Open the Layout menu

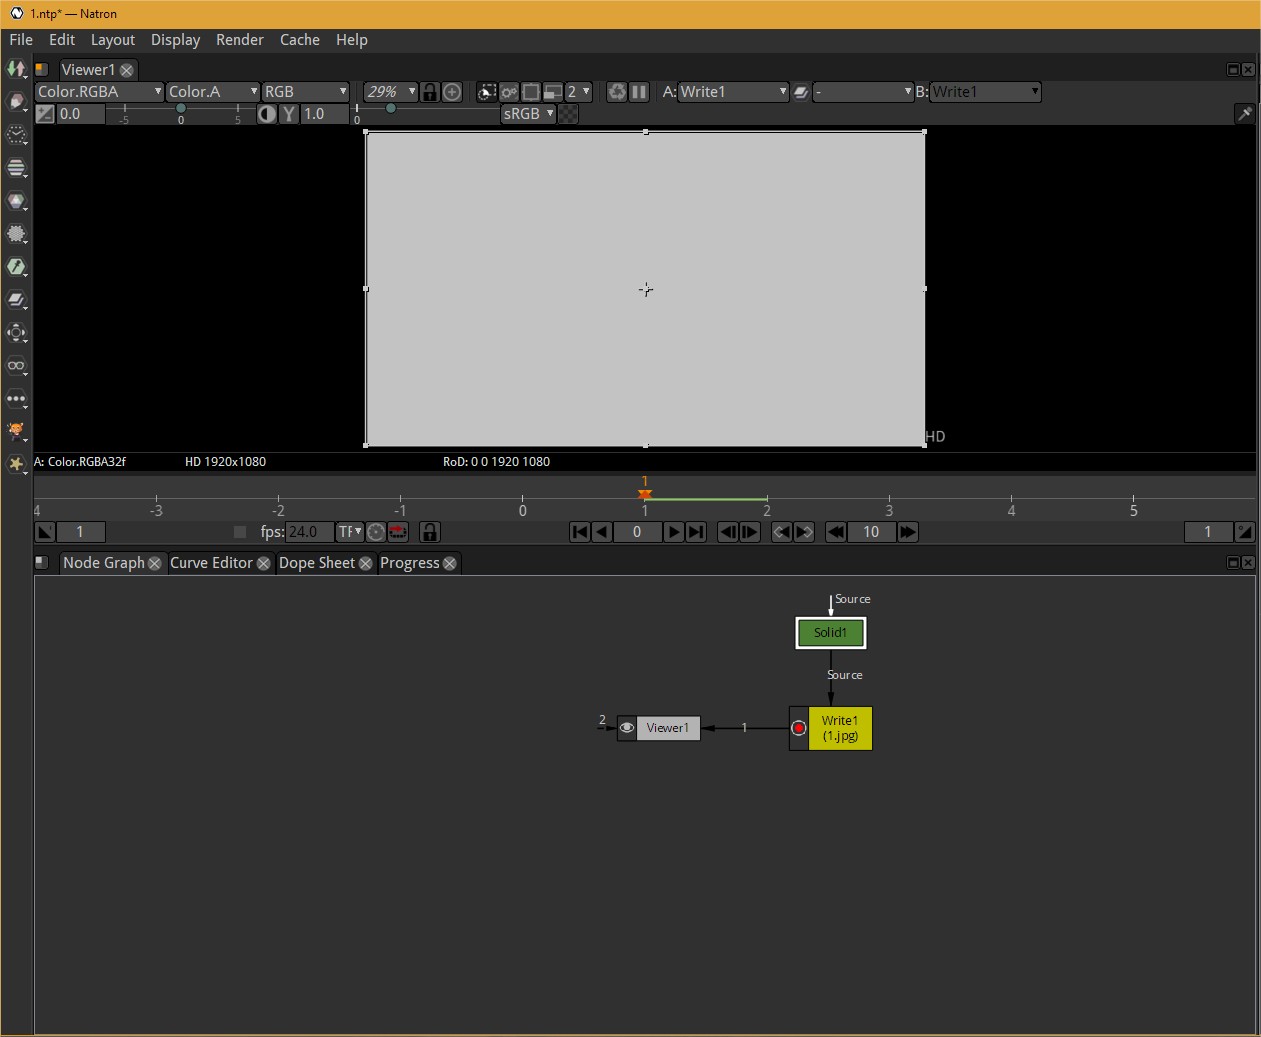coord(113,40)
